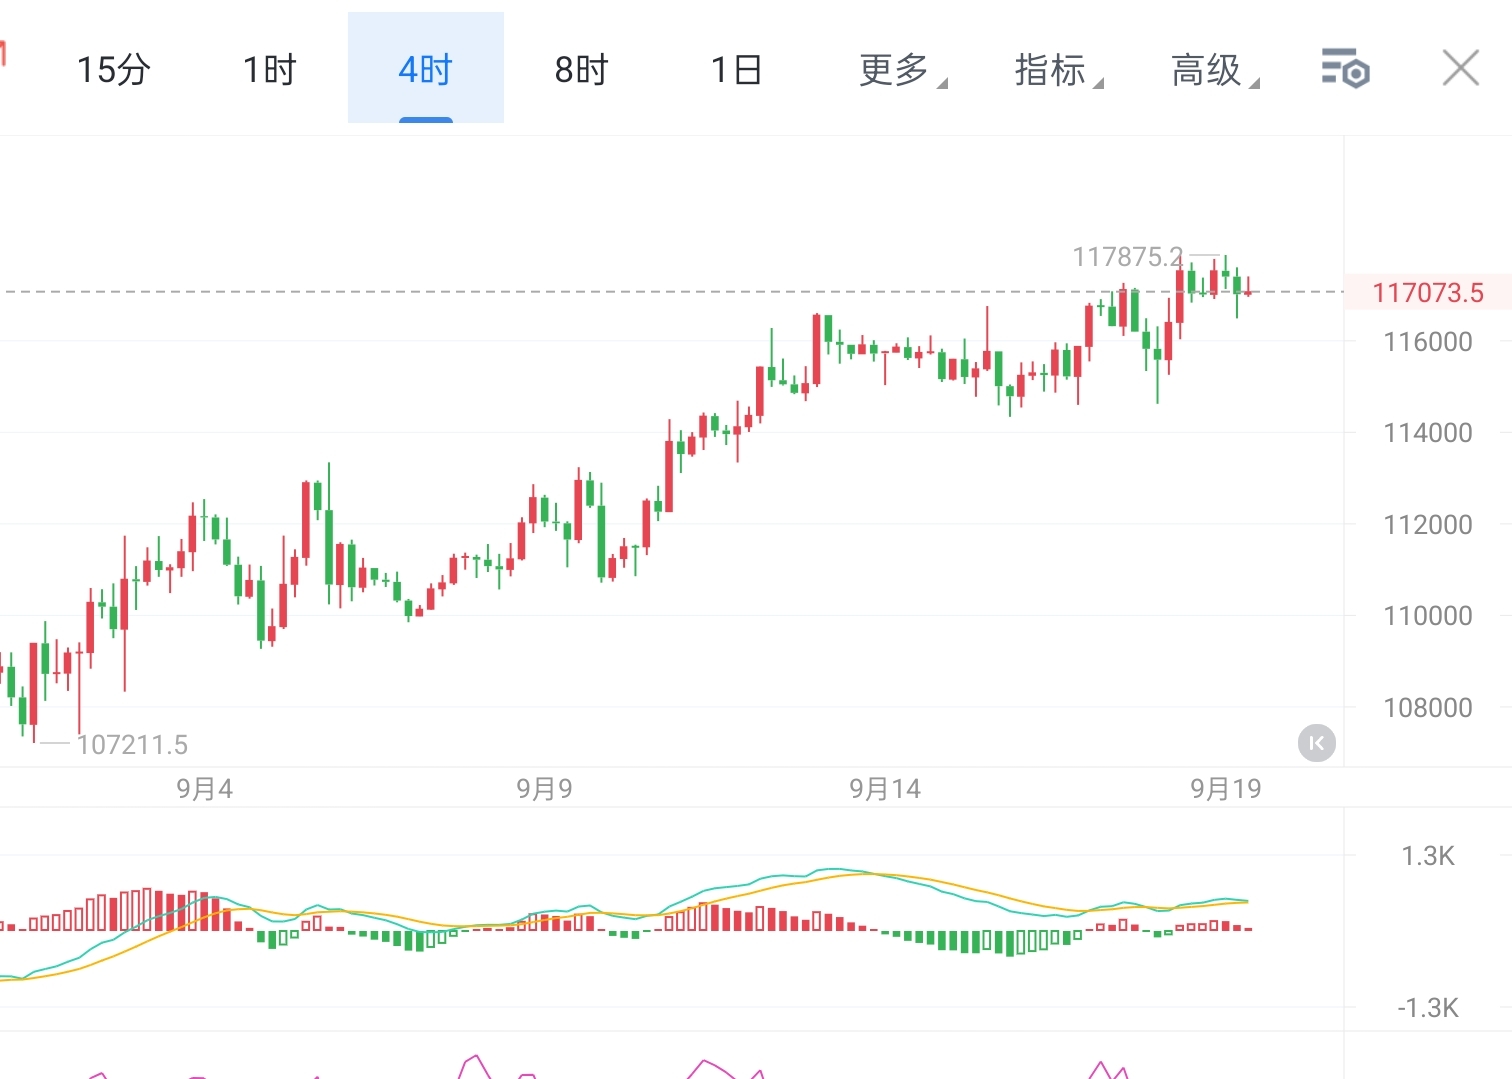1512x1079 pixels.
Task: Click the 1.3K MACD axis label
Action: (1427, 856)
